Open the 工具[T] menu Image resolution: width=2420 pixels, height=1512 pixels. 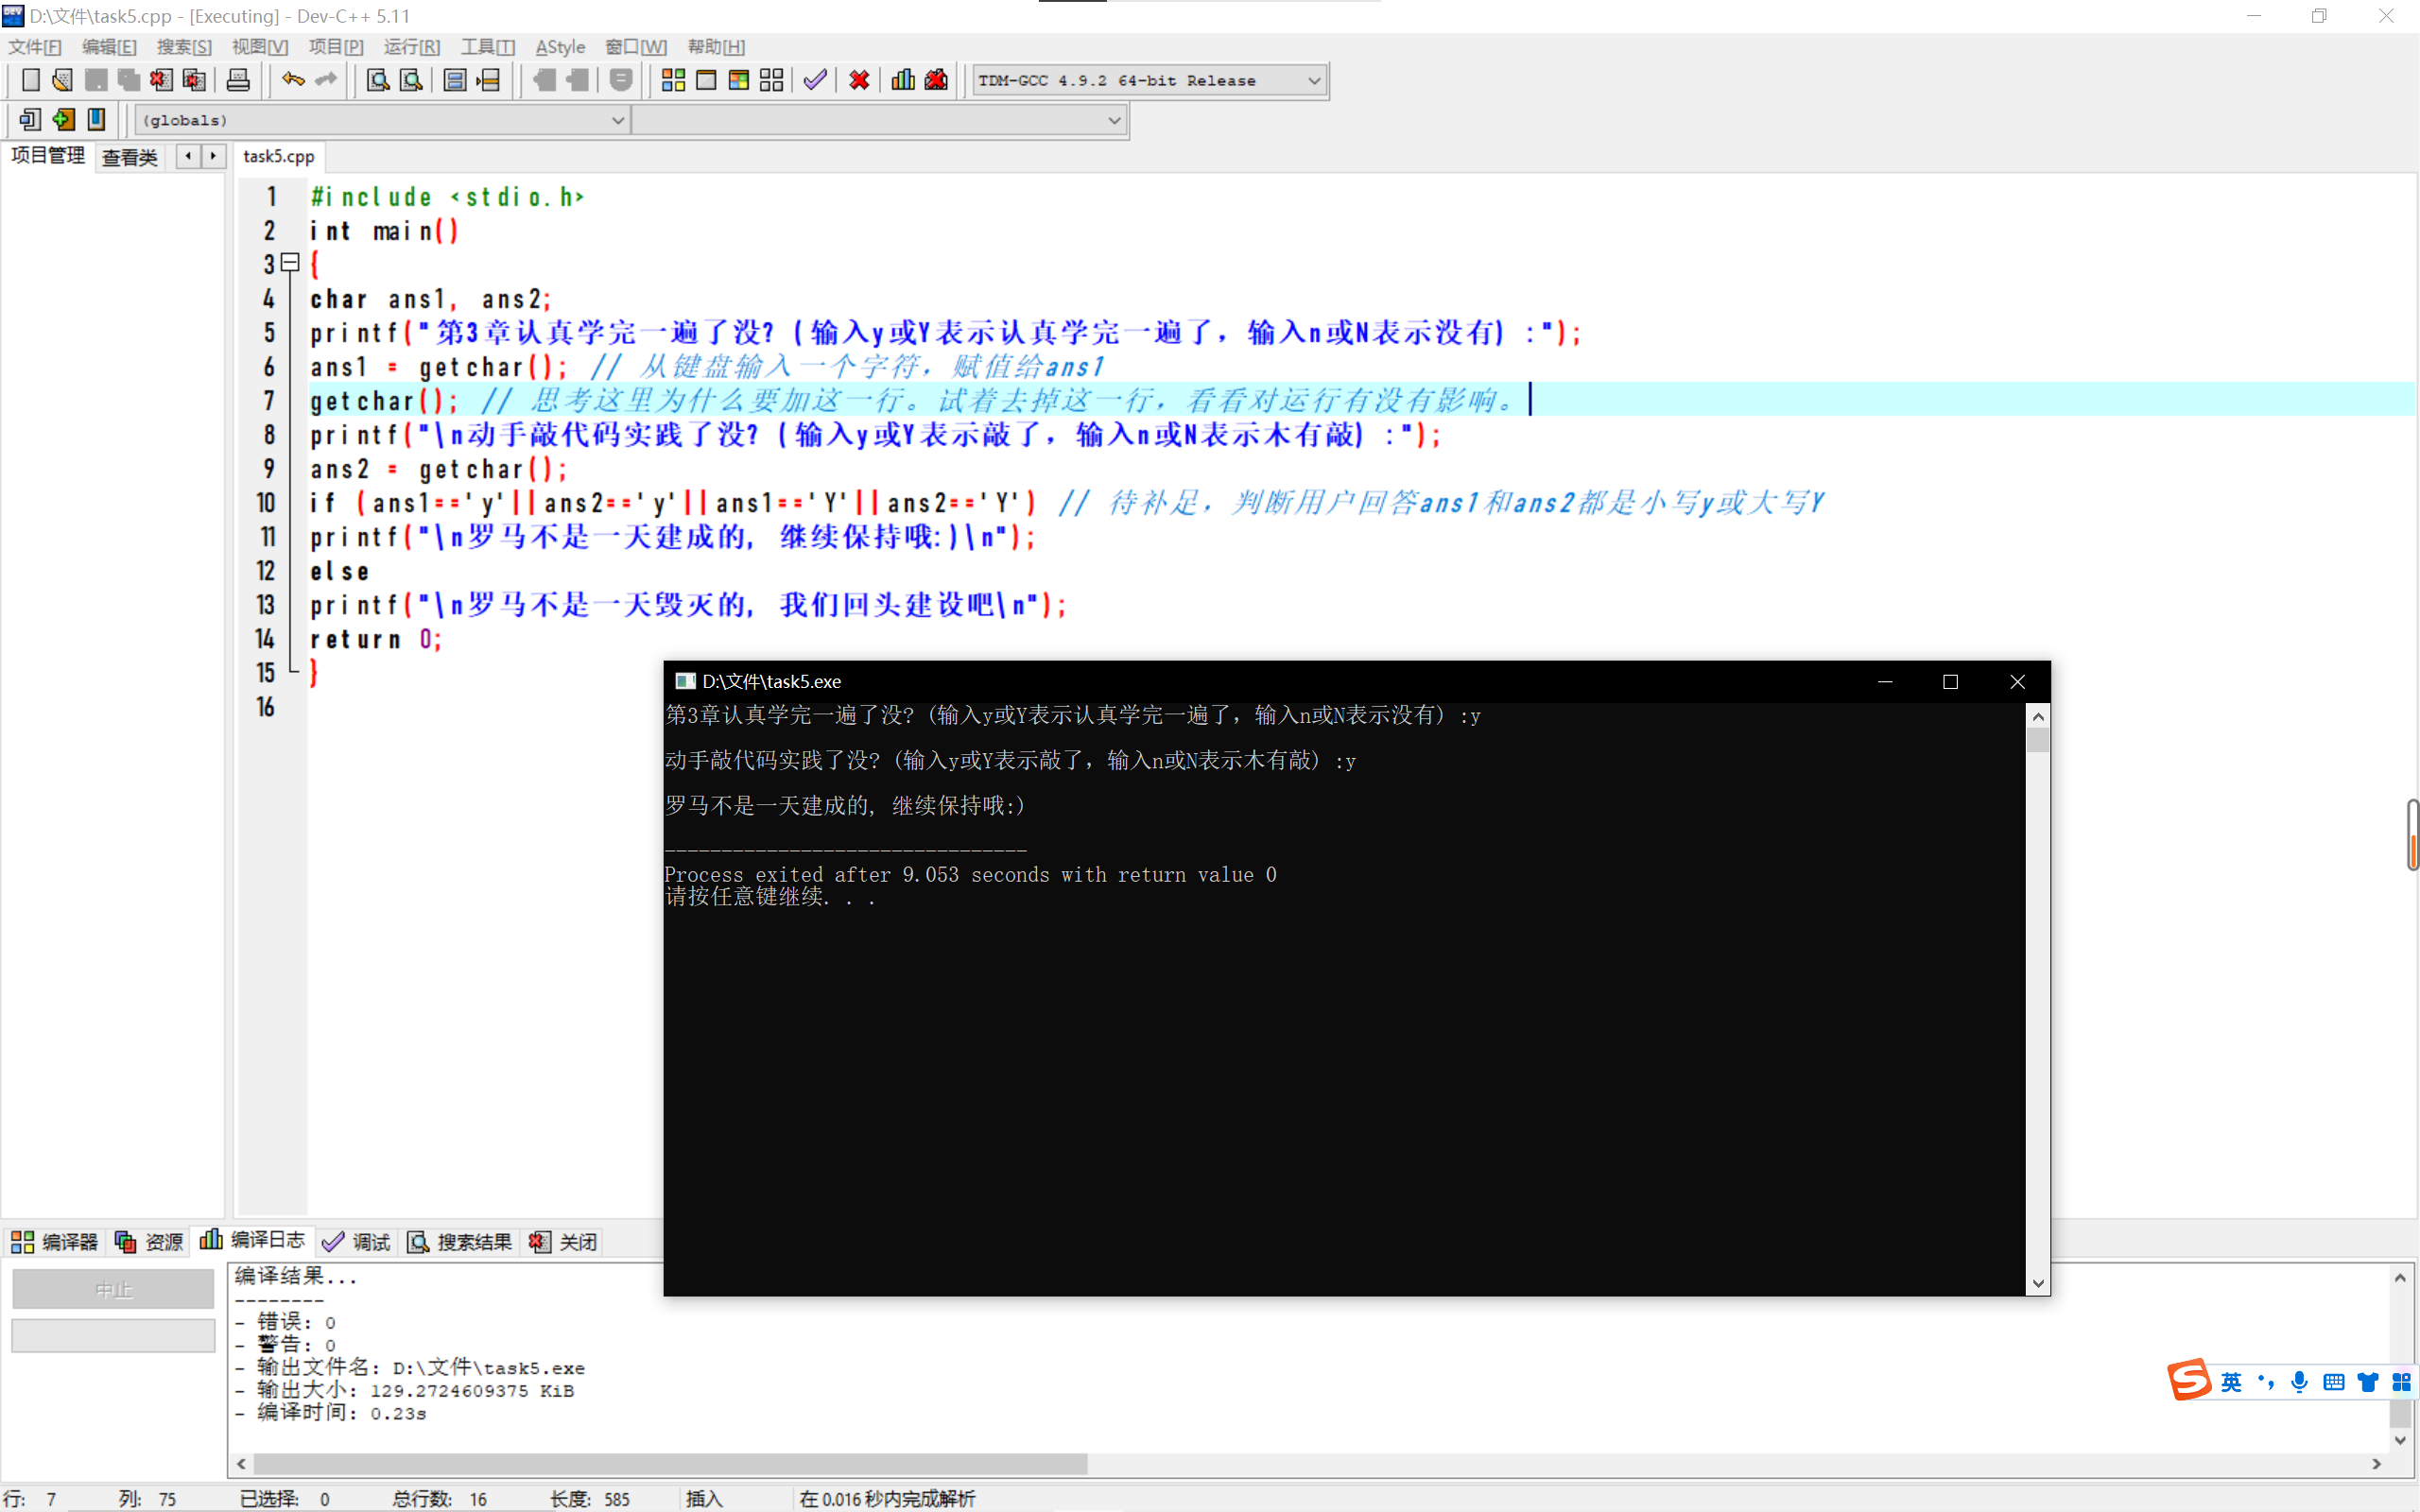[x=487, y=47]
